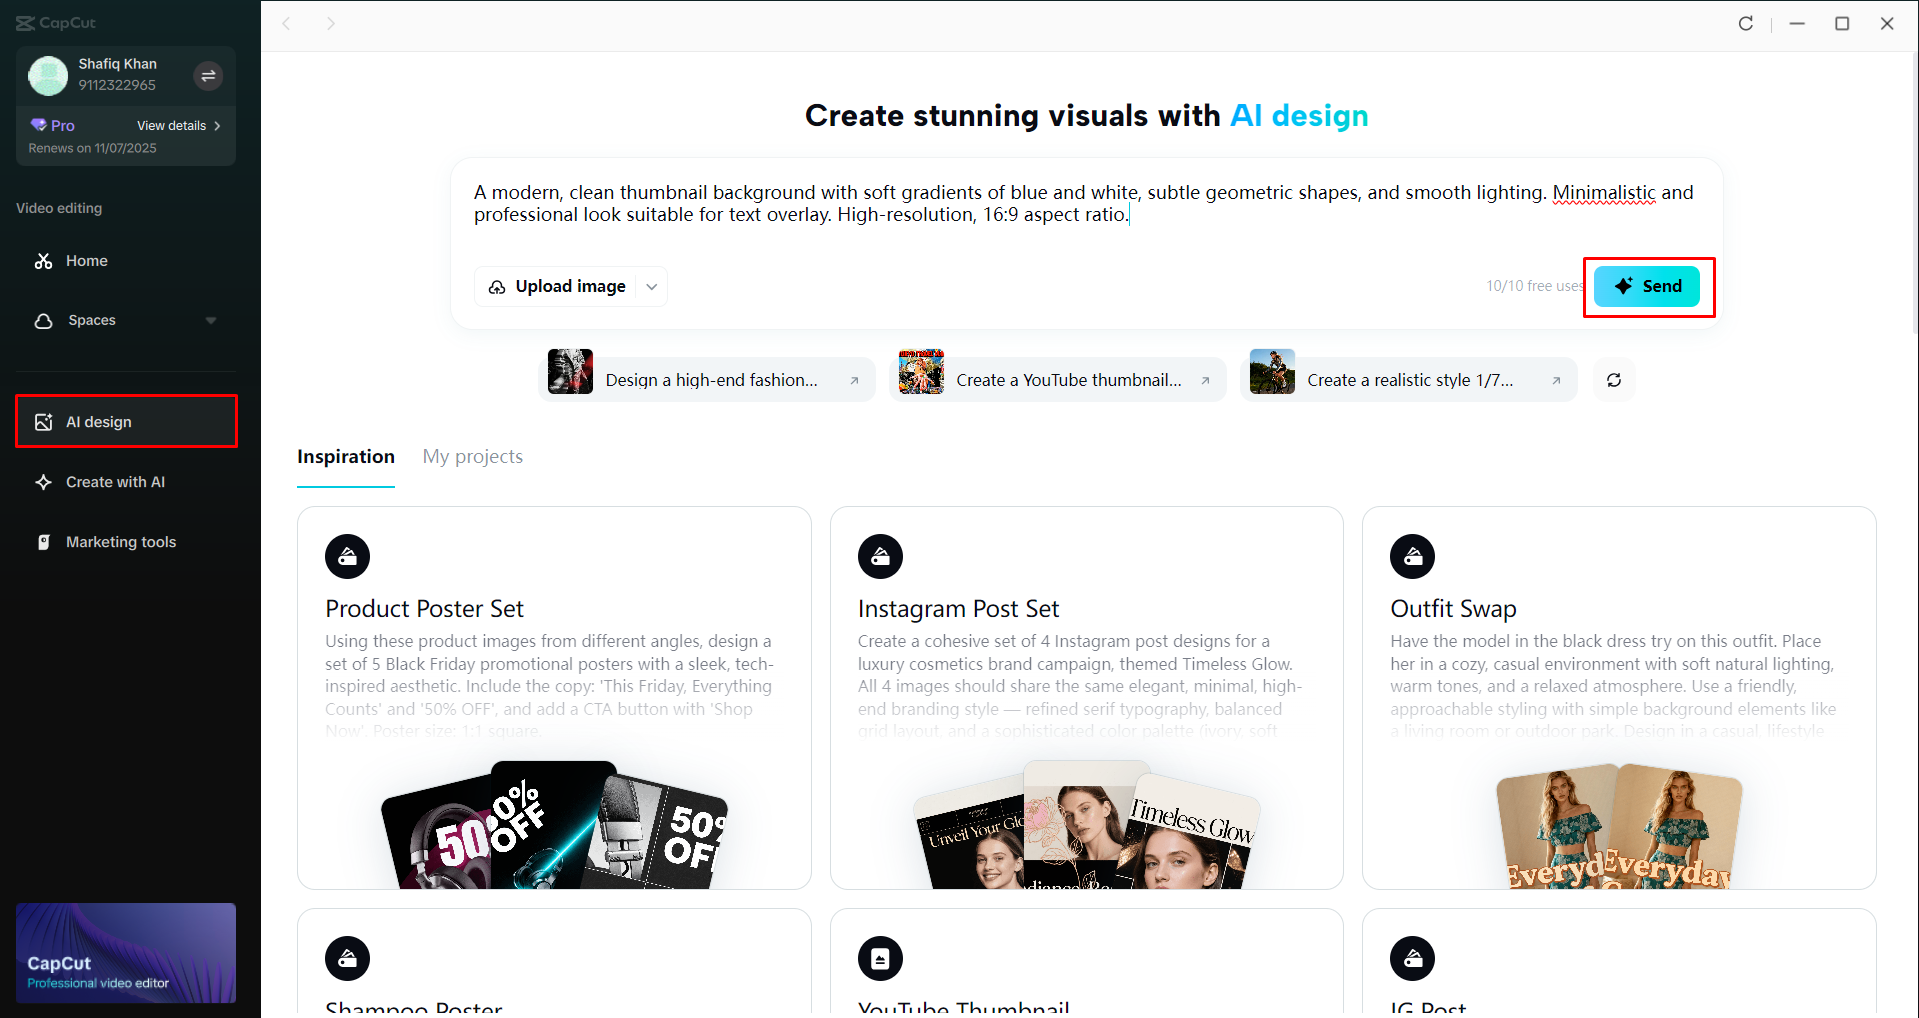The image size is (1919, 1018).
Task: Click the refresh icon beside suggestion prompts
Action: pos(1613,380)
